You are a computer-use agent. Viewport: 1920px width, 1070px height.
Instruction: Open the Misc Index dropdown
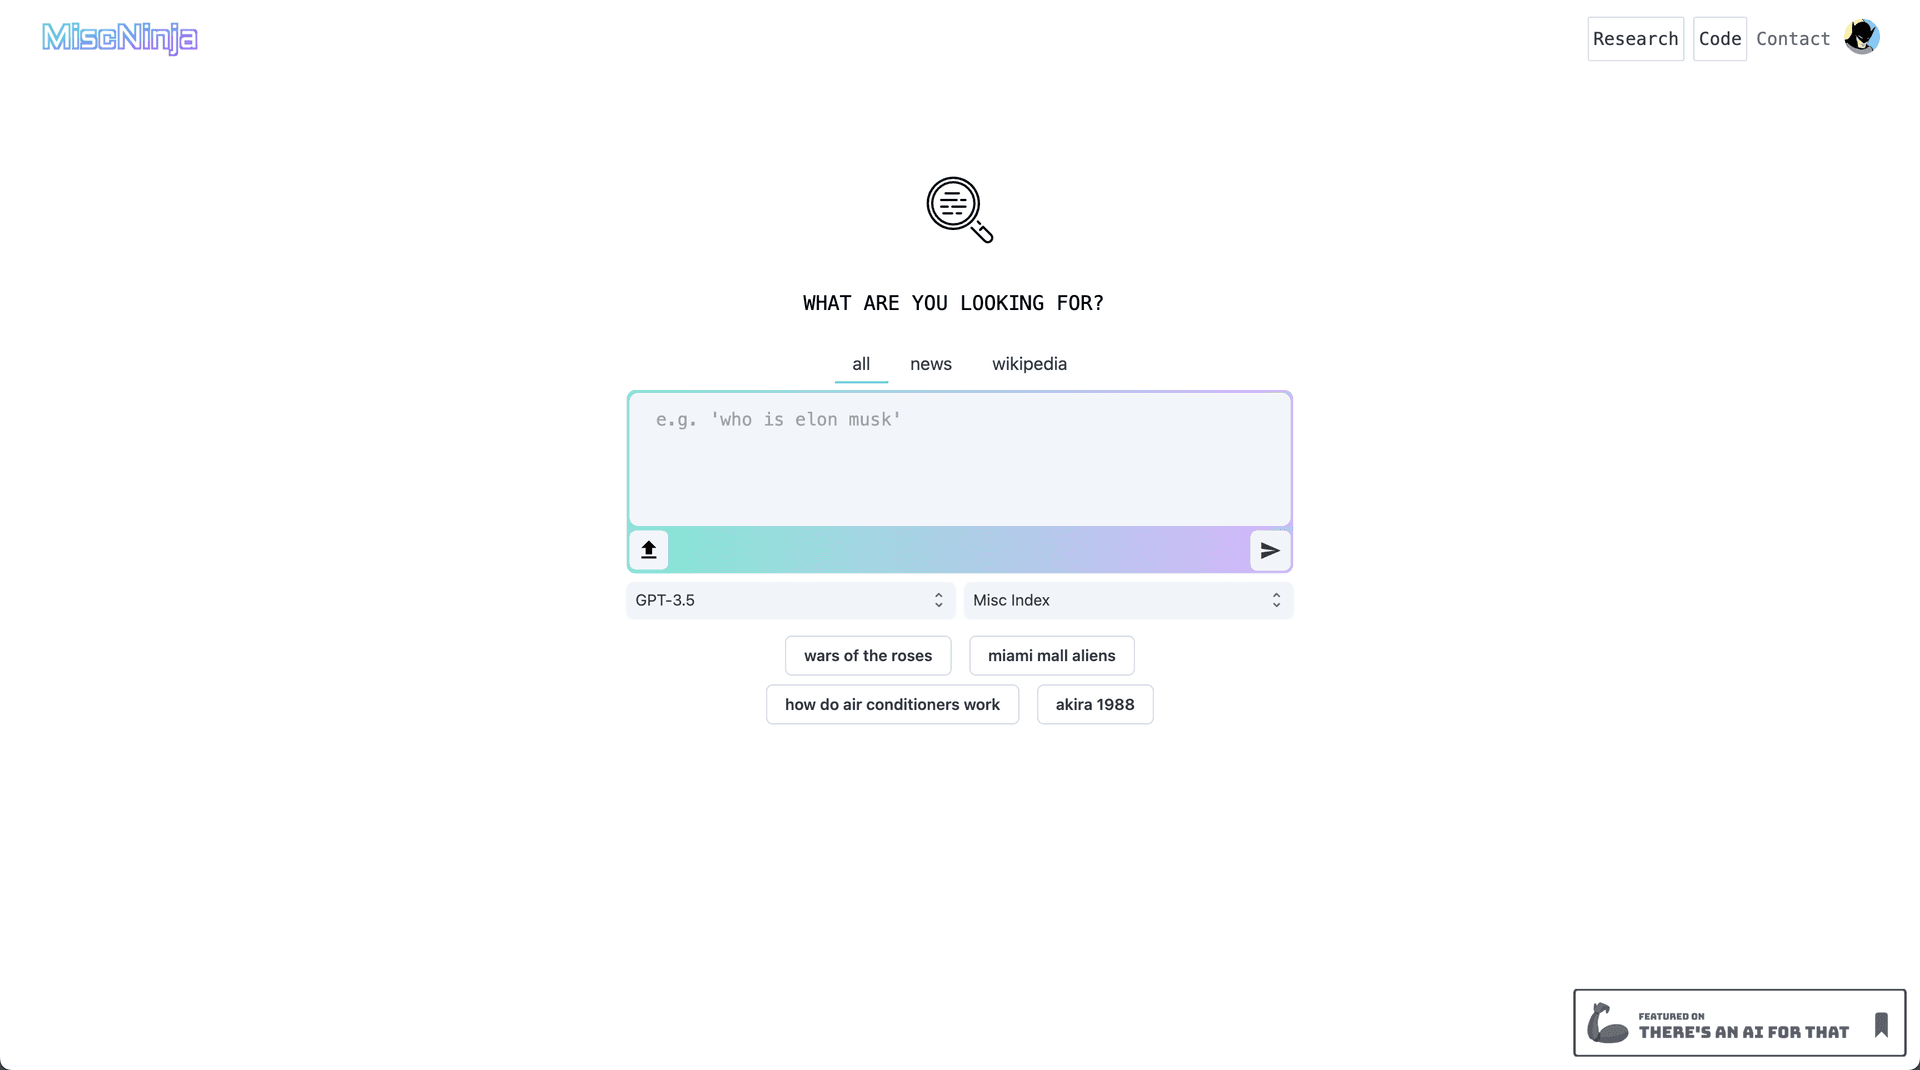click(1128, 600)
